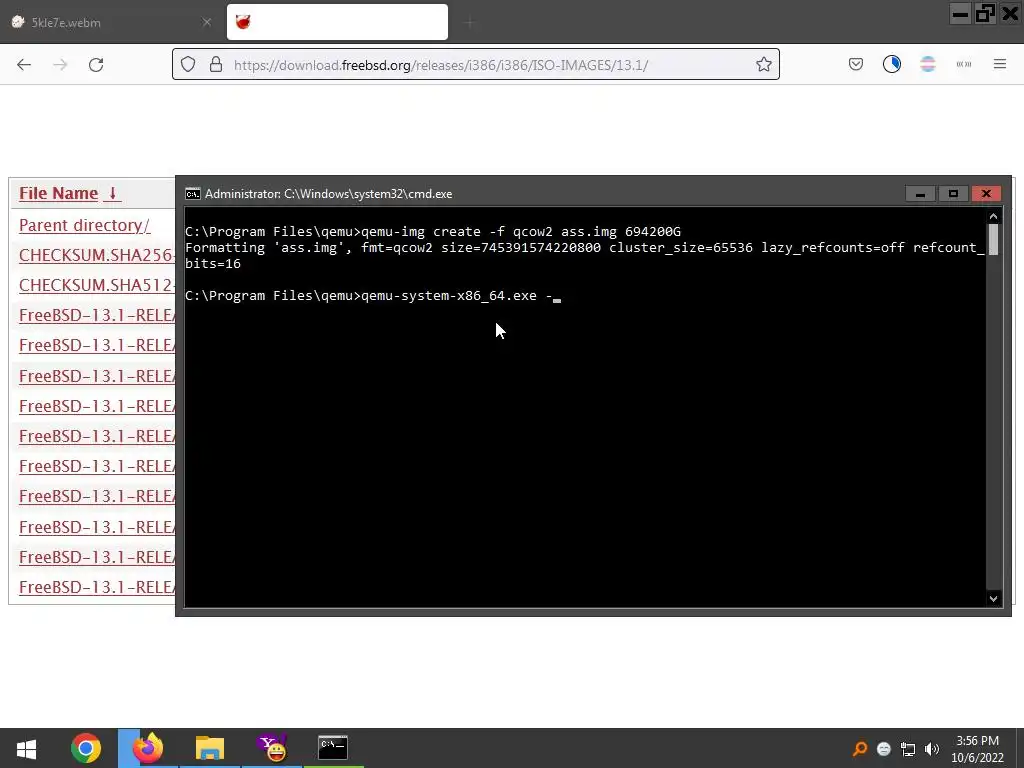Reload the FreeBSD download page
The image size is (1024, 768).
(x=96, y=65)
